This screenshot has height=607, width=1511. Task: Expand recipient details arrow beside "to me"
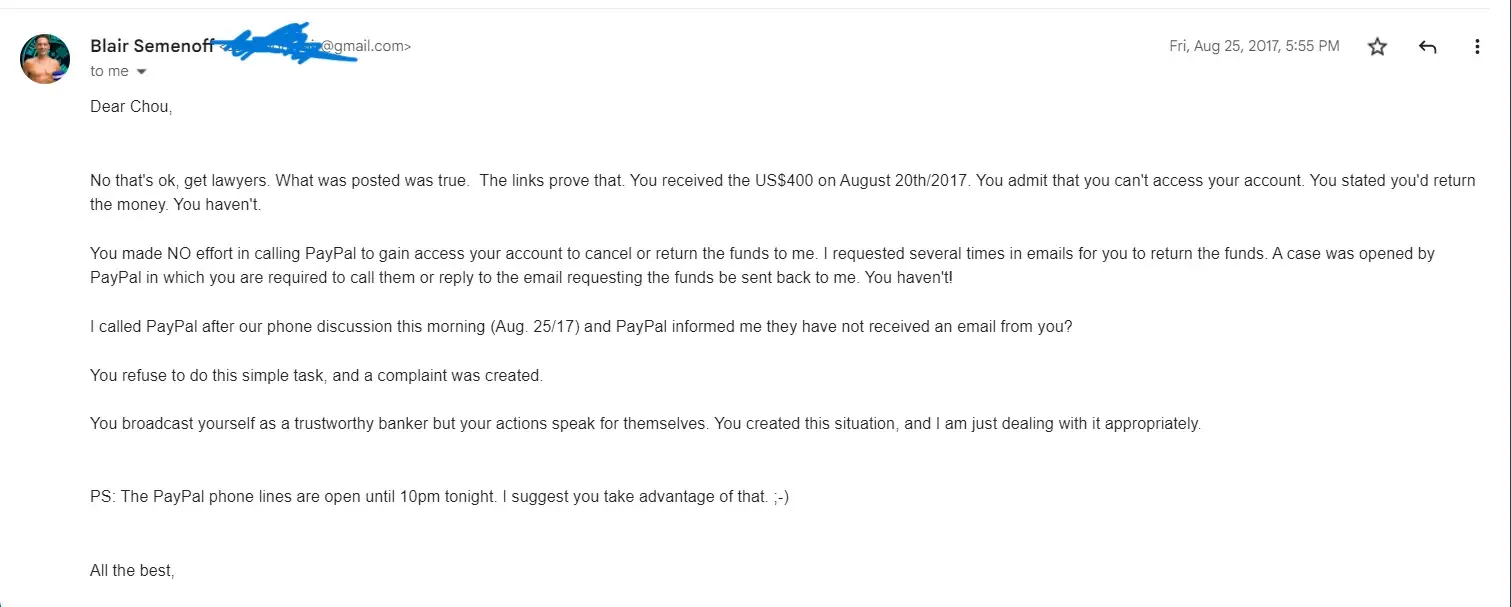141,72
